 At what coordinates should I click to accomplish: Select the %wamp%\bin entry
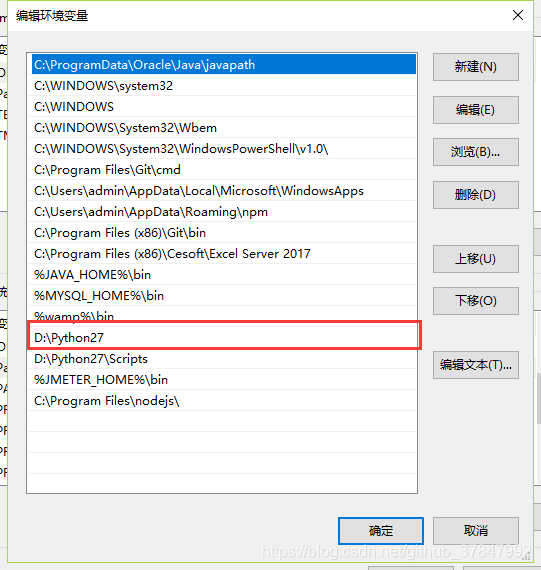[x=222, y=315]
